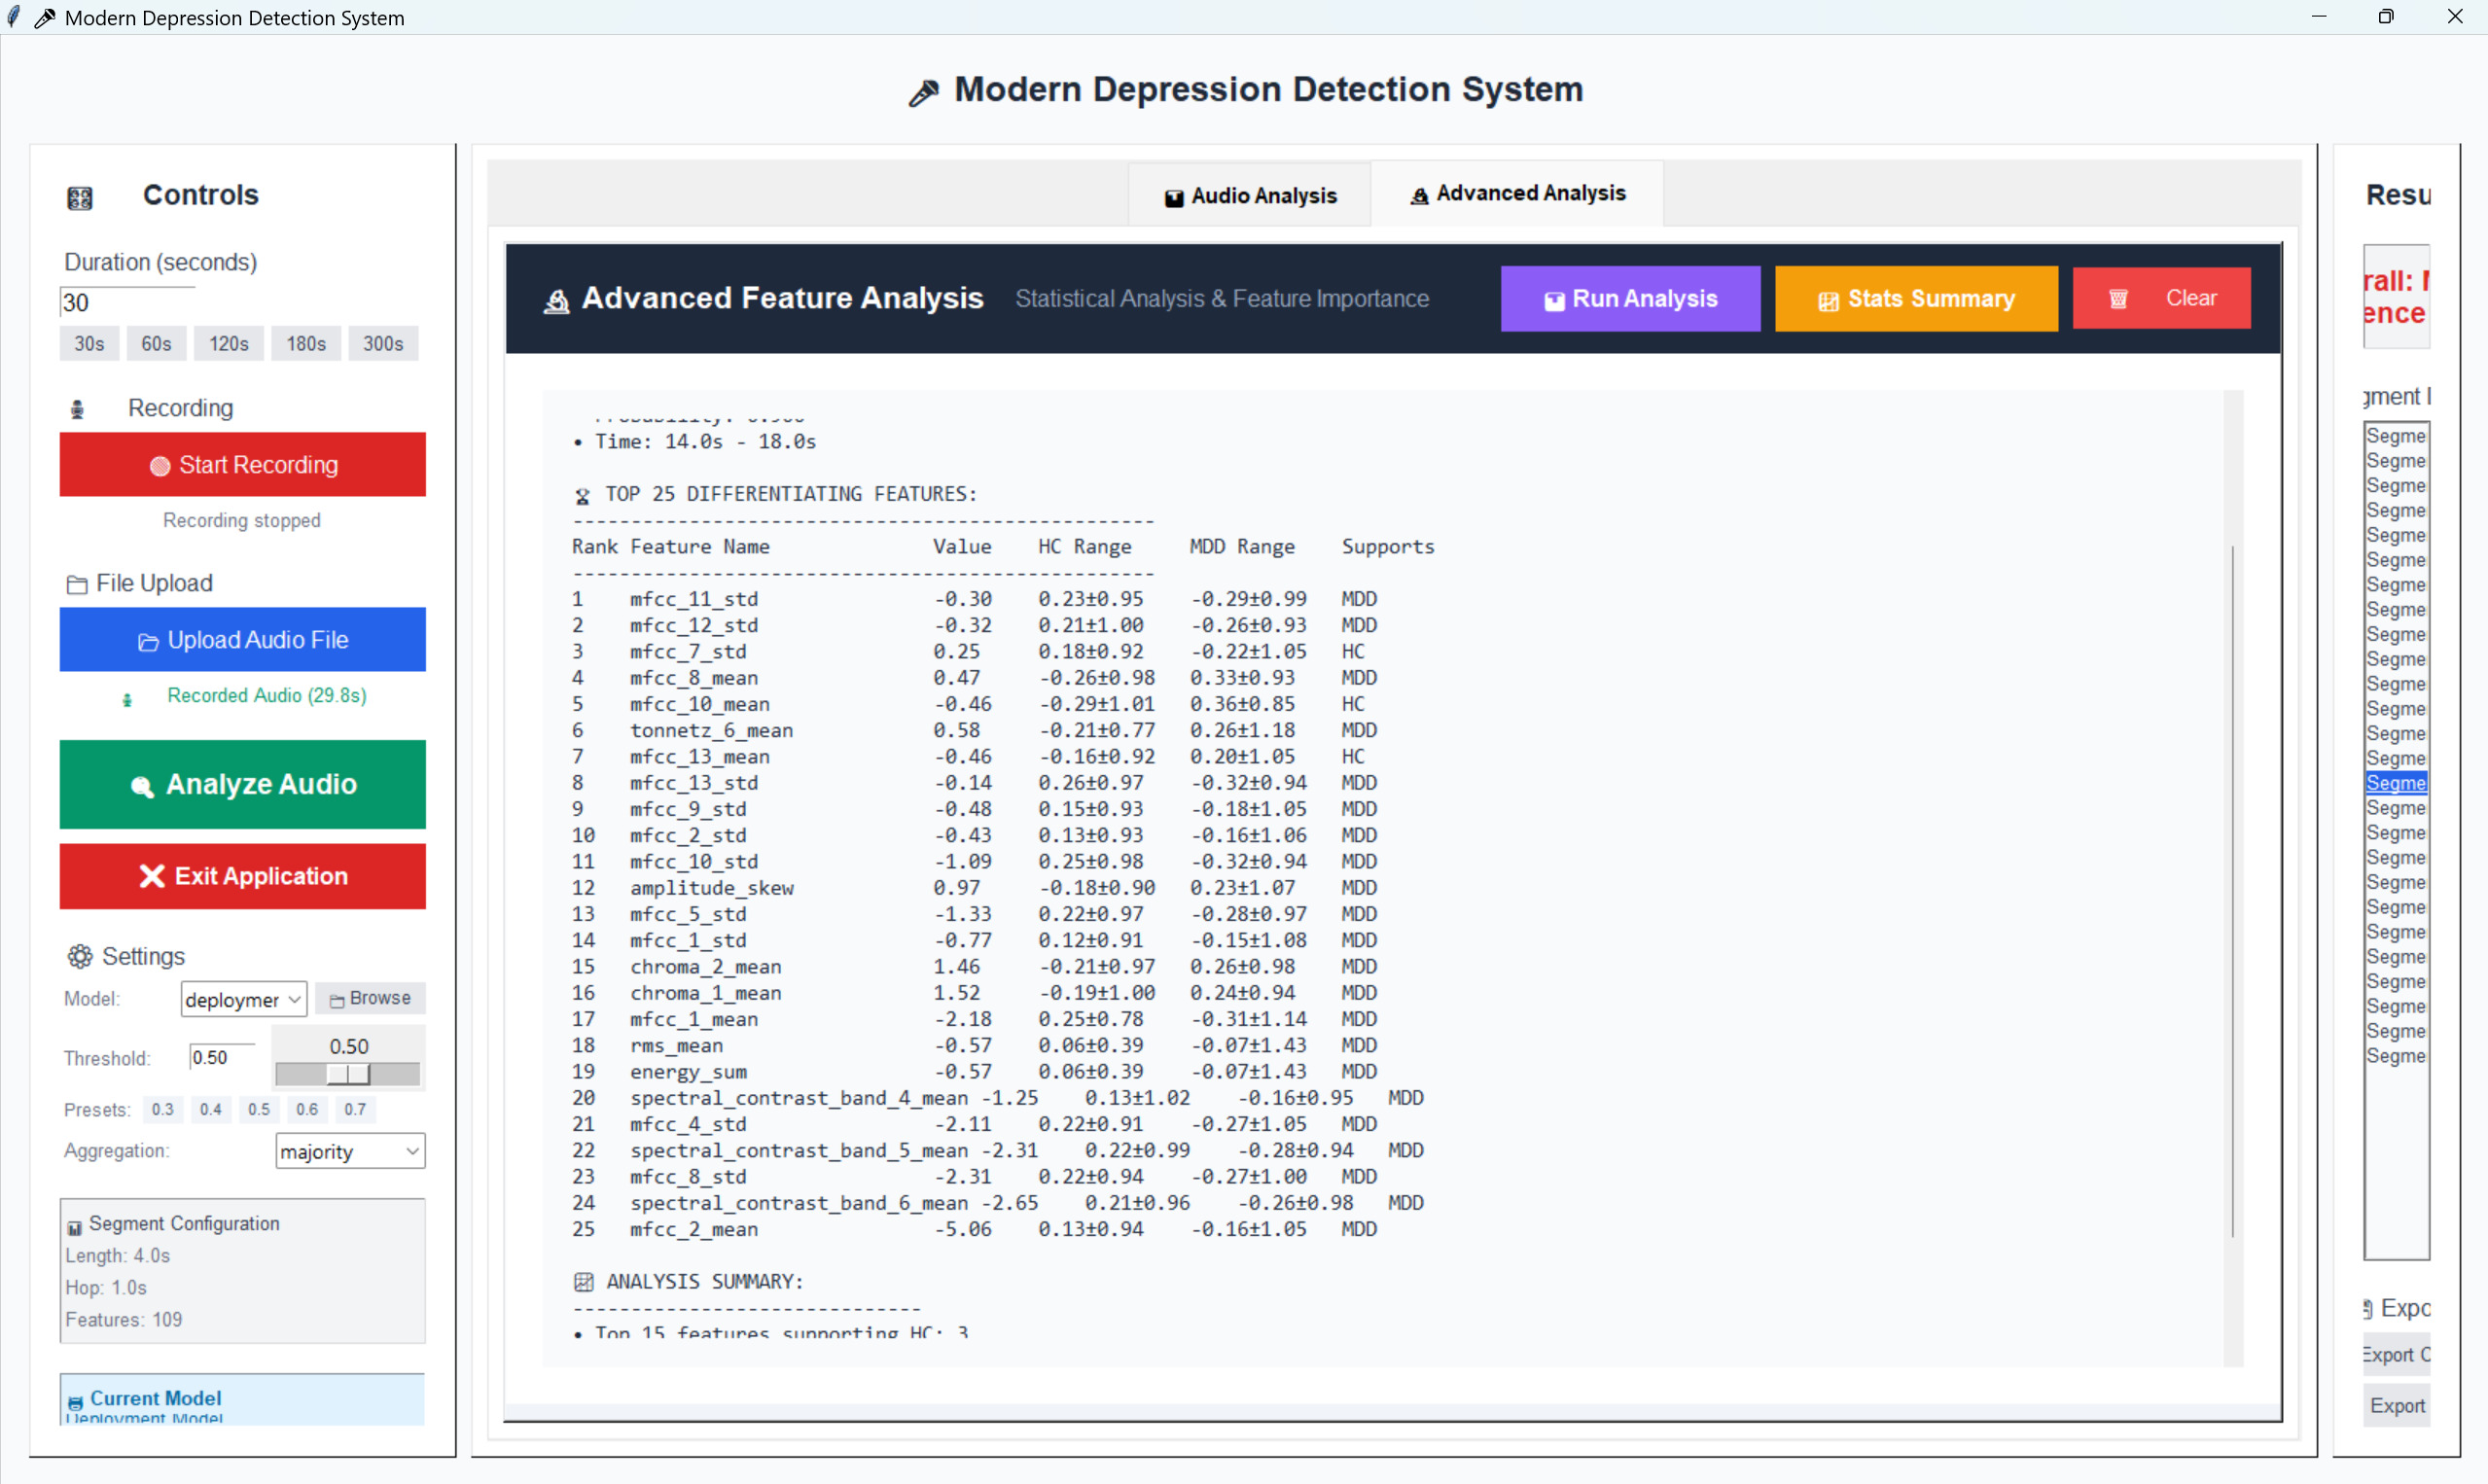Open the Model dropdown
The height and width of the screenshot is (1484, 2488).
[243, 999]
